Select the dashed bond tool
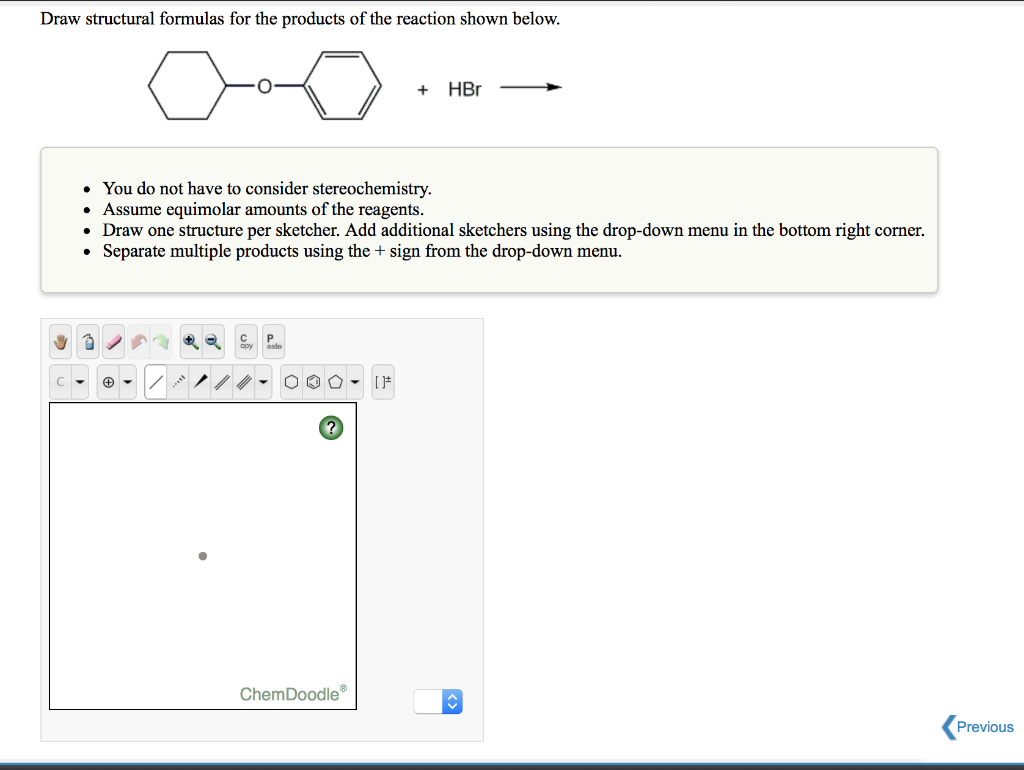The height and width of the screenshot is (770, 1024). pyautogui.click(x=178, y=381)
